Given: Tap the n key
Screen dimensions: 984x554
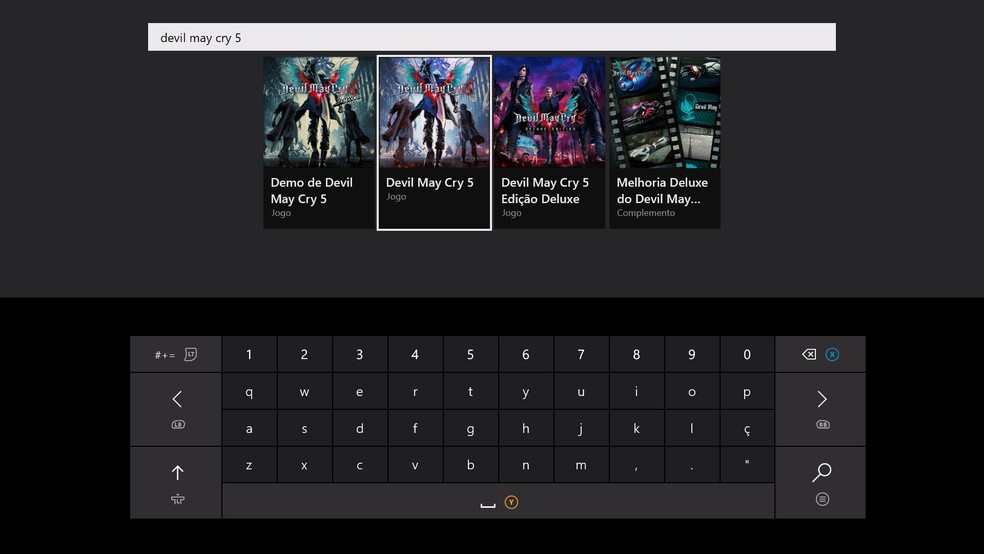Looking at the screenshot, I should tap(526, 465).
